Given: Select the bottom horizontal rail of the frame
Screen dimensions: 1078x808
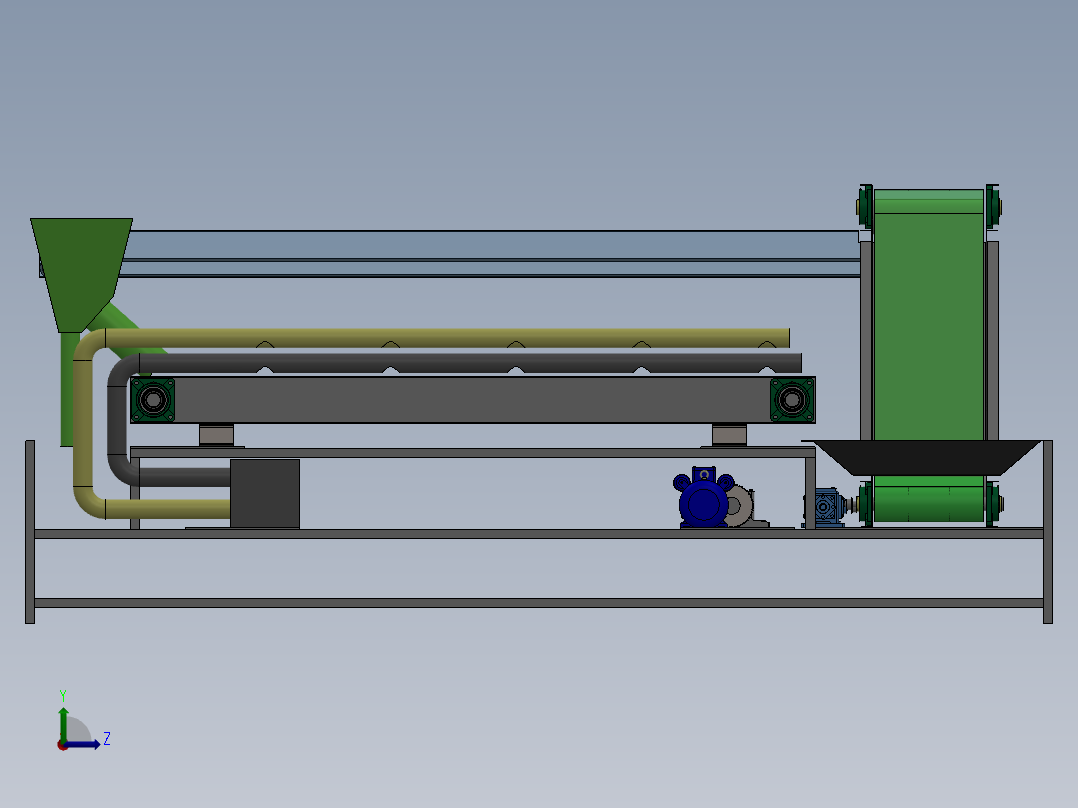Looking at the screenshot, I should [539, 603].
